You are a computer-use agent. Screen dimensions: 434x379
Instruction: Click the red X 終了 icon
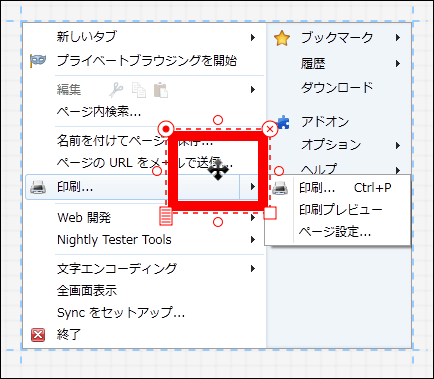coord(38,334)
